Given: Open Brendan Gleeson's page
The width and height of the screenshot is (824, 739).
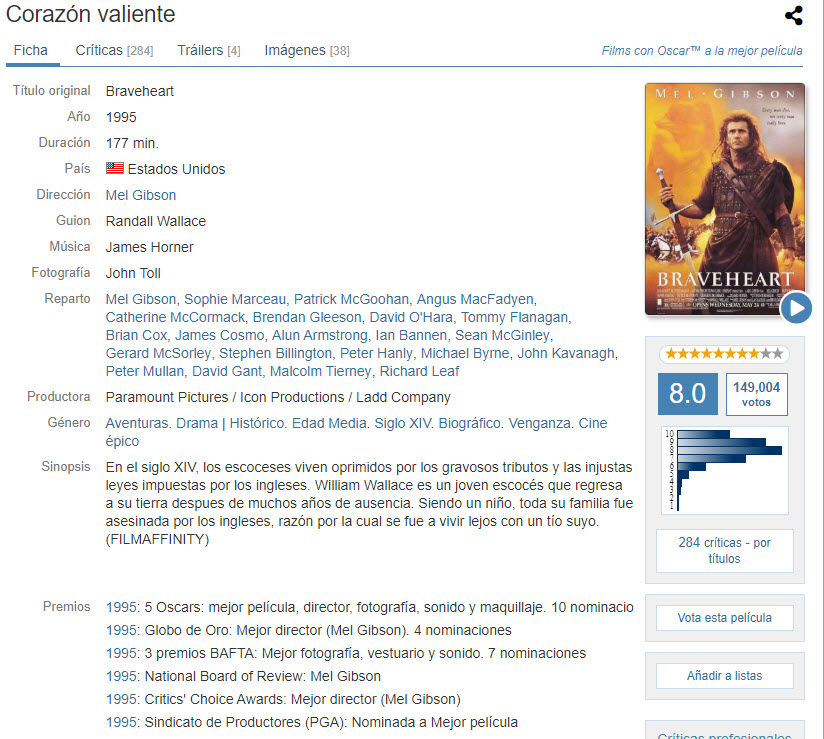Looking at the screenshot, I should pos(307,317).
